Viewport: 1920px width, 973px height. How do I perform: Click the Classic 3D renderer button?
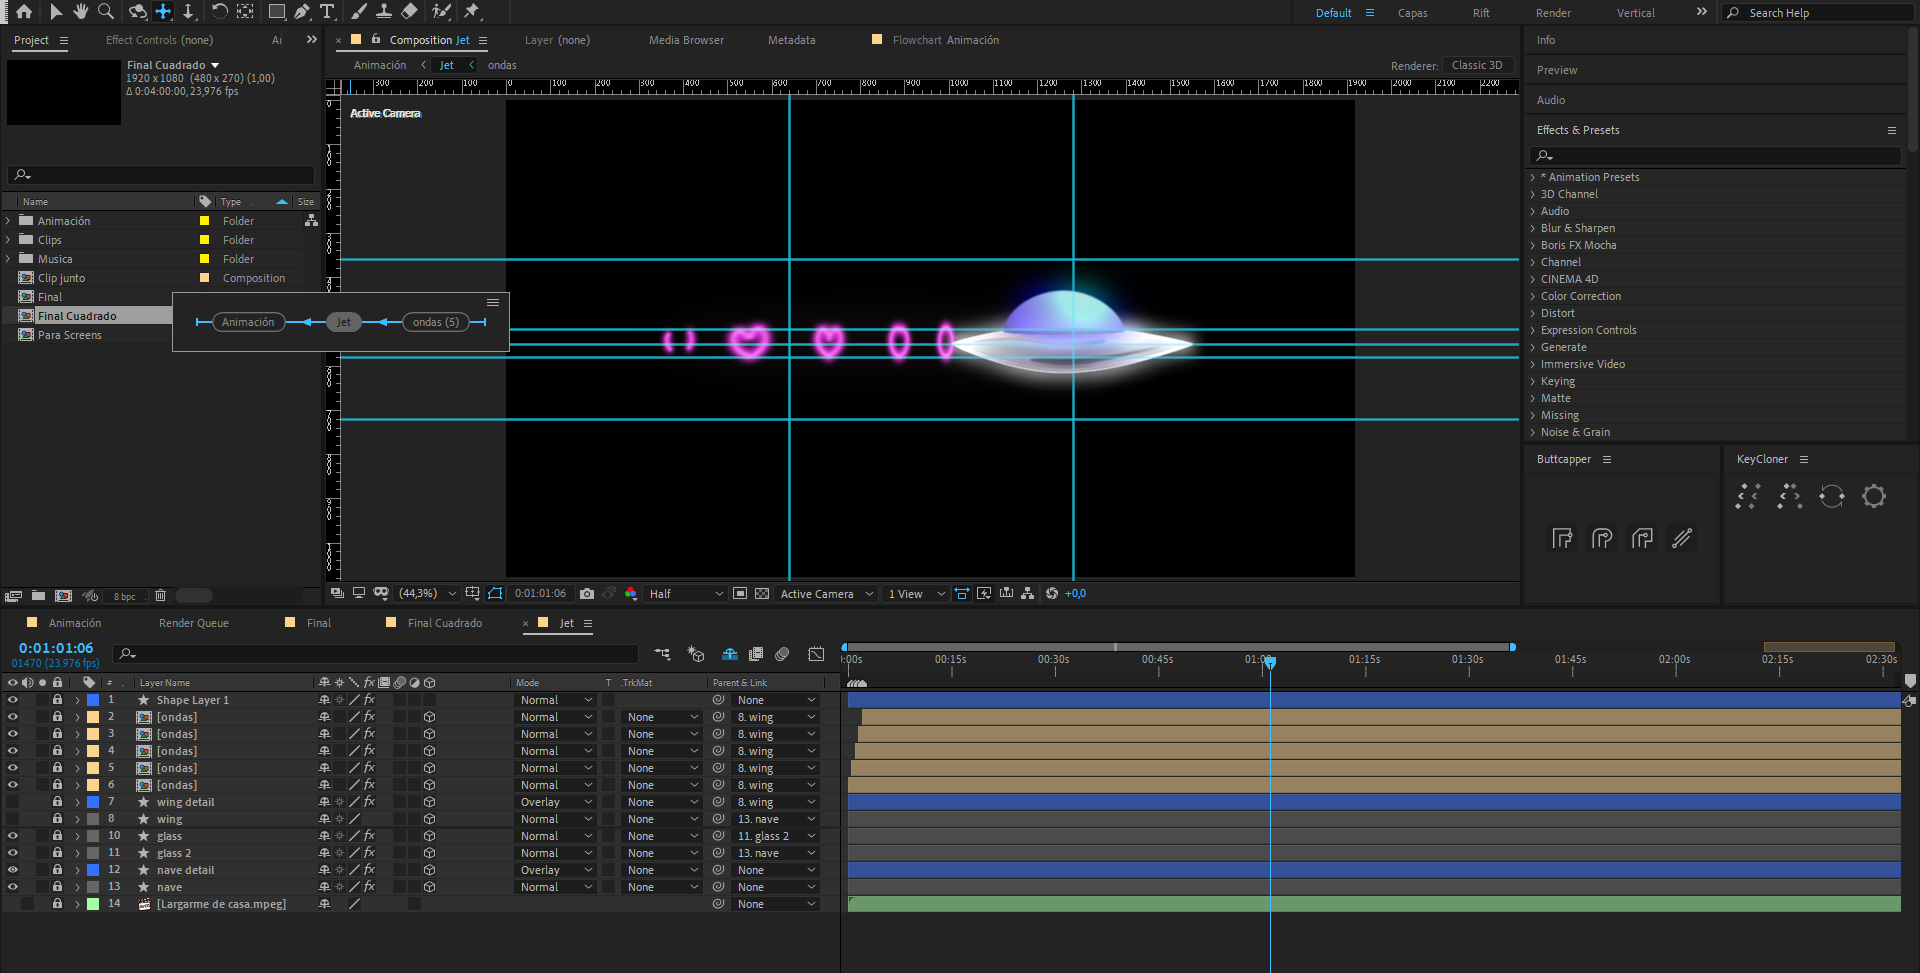coord(1477,65)
